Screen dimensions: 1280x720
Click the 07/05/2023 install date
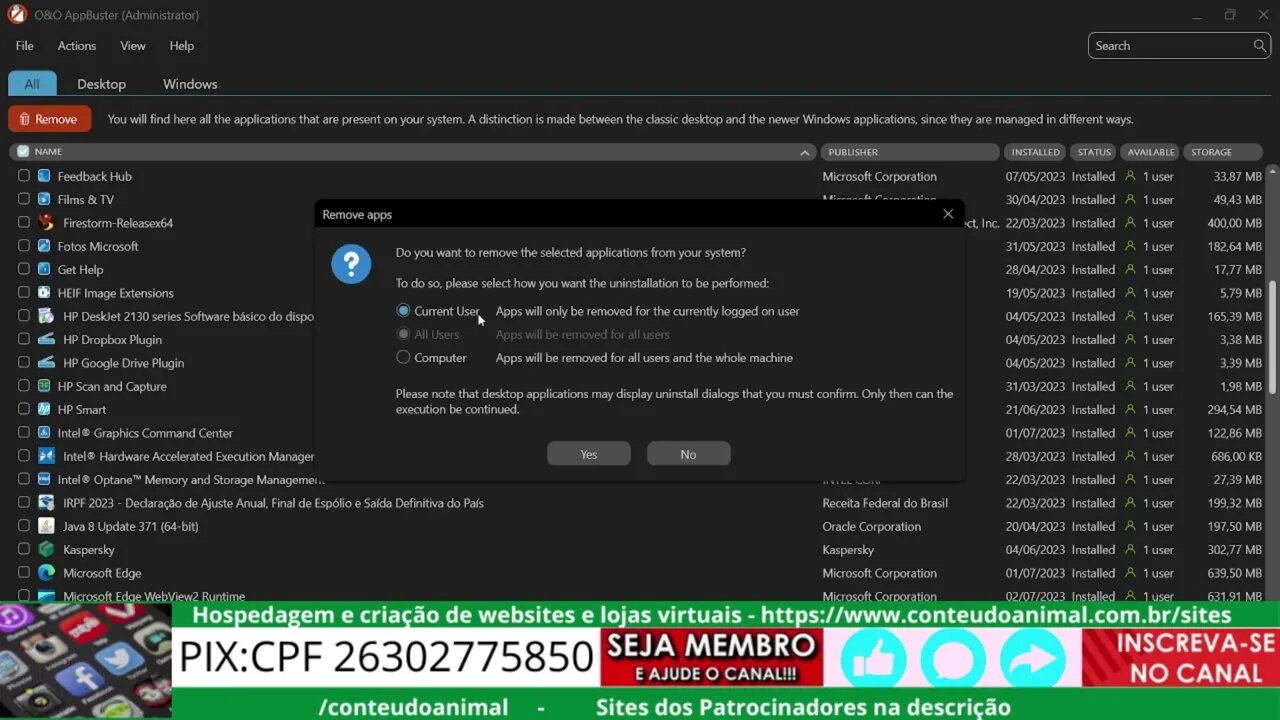(1035, 176)
